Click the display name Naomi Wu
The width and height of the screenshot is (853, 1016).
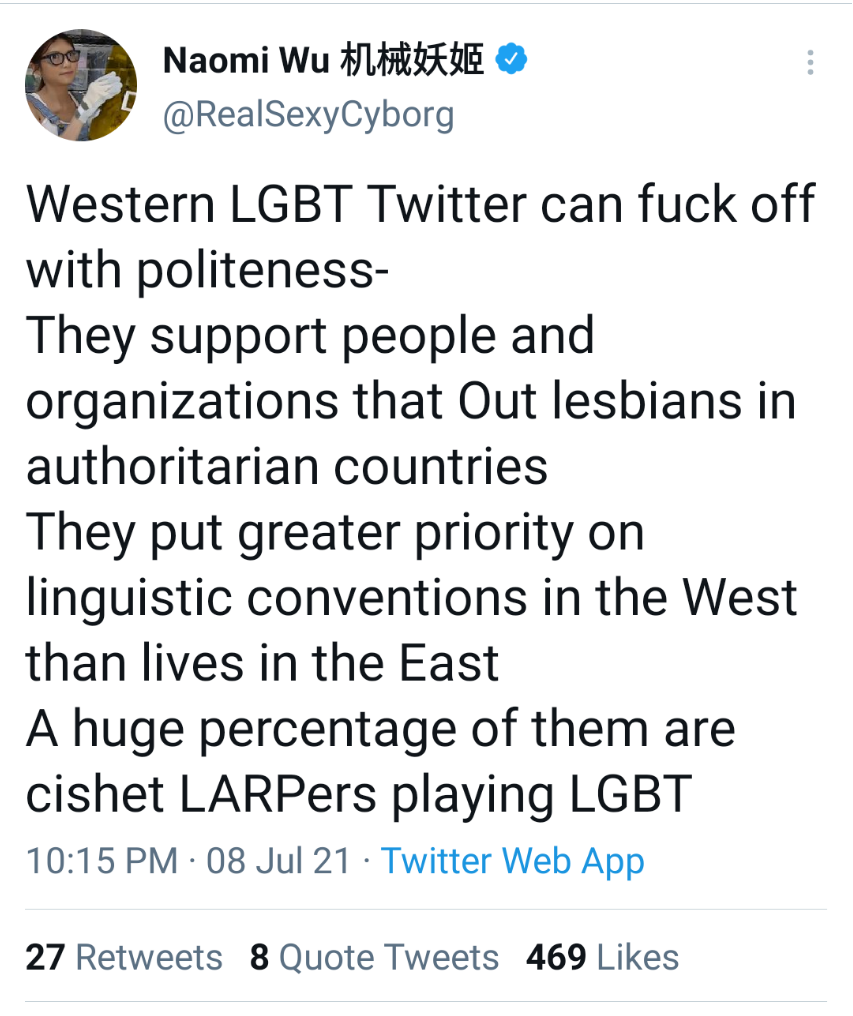[246, 60]
